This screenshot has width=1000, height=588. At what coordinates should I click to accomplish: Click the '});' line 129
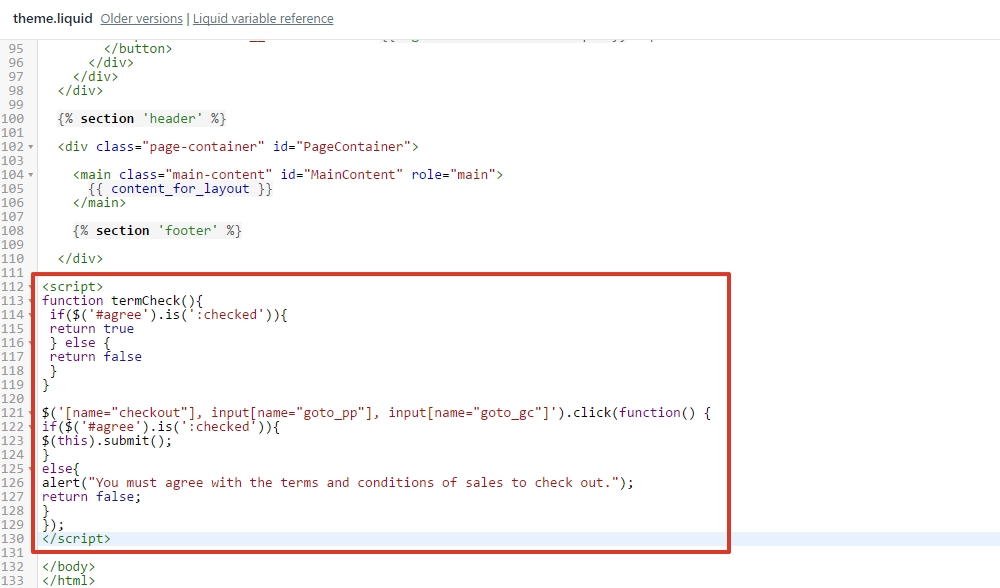(x=53, y=525)
